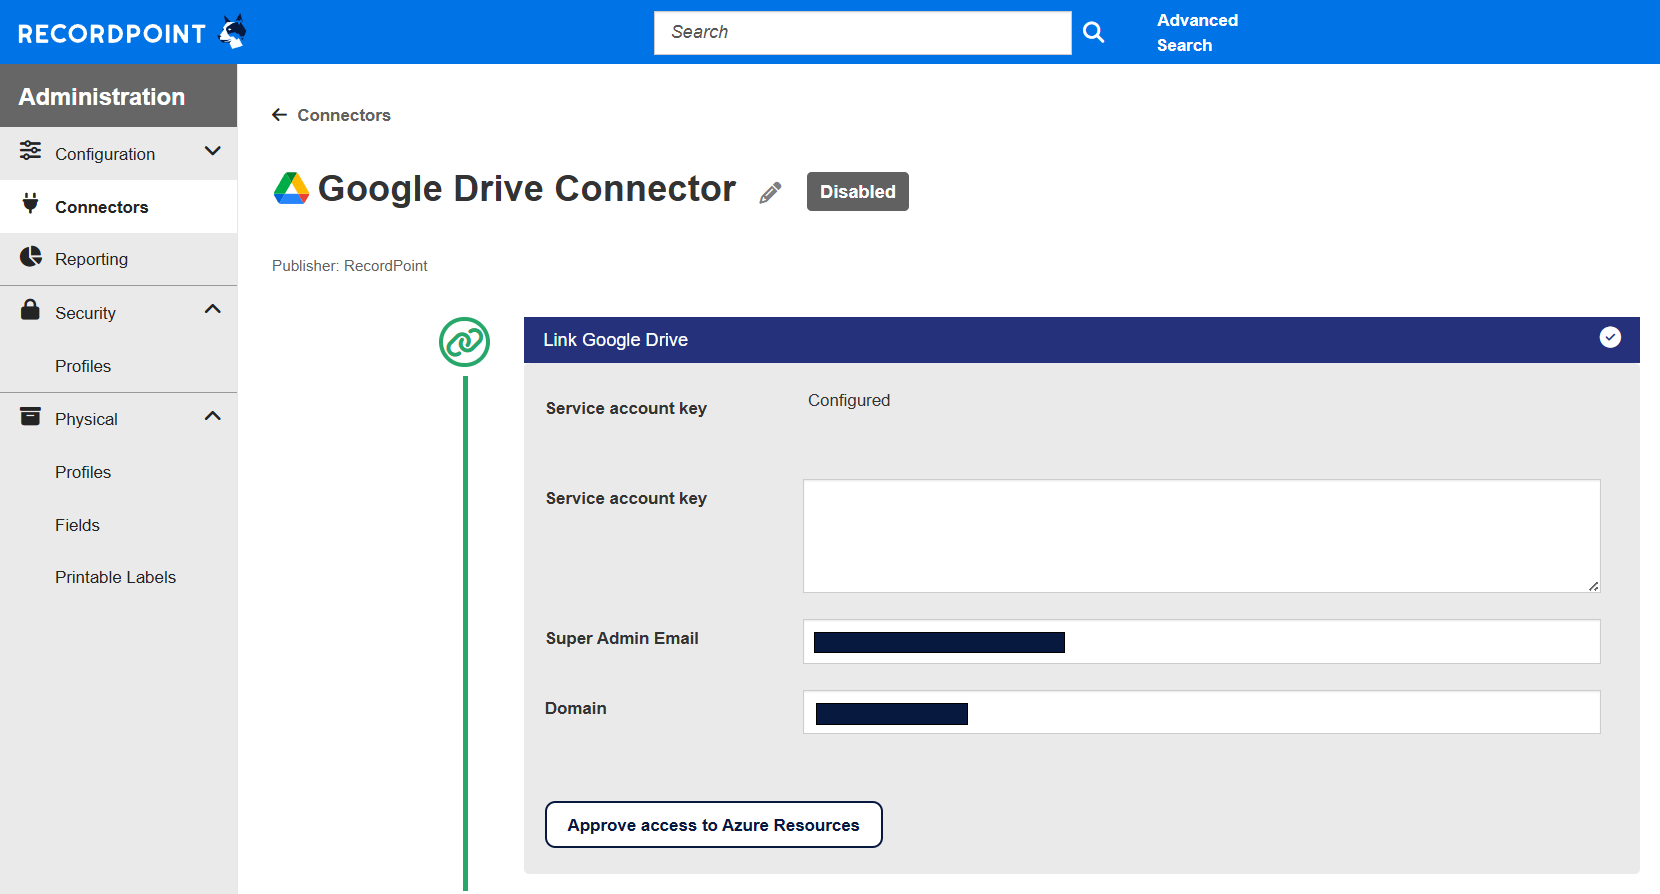Click the Reporting pie chart icon

[31, 257]
